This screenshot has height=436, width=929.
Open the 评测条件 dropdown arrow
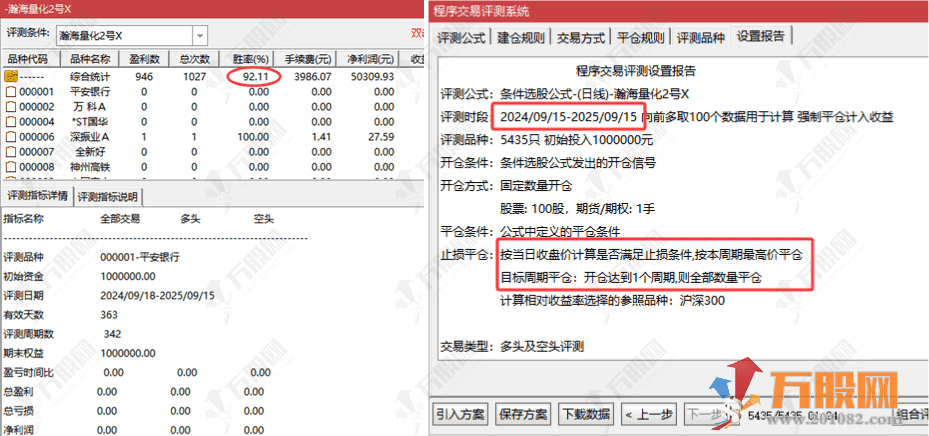click(x=200, y=36)
